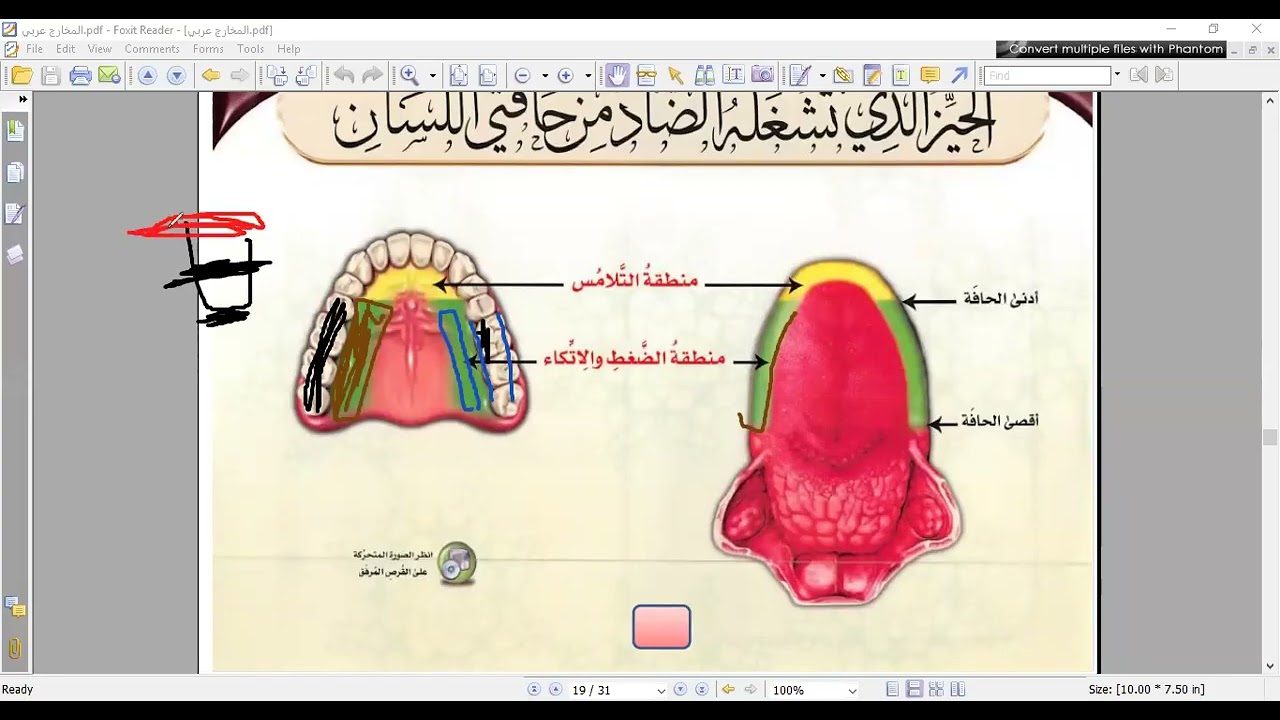
Task: Go to previous page with up arrow
Action: (147, 75)
